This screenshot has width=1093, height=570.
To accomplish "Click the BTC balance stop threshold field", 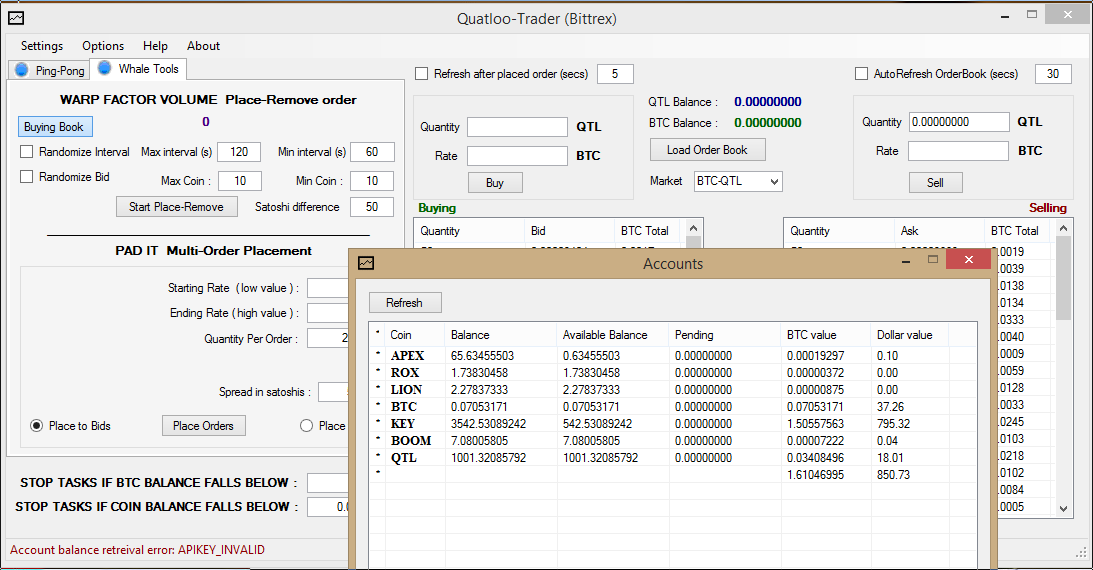I will (328, 482).
